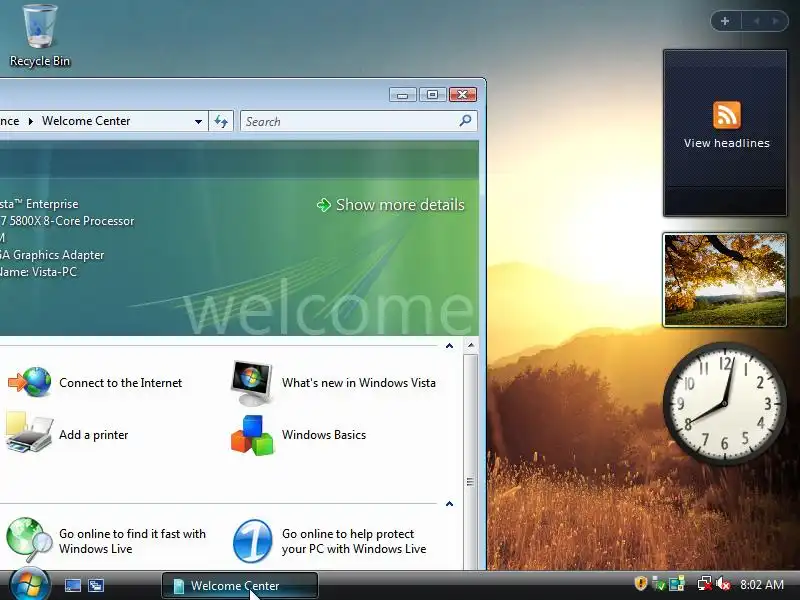The width and height of the screenshot is (800, 600).
Task: Click the previous gadgets page arrow in the sidebar
Action: (x=757, y=21)
